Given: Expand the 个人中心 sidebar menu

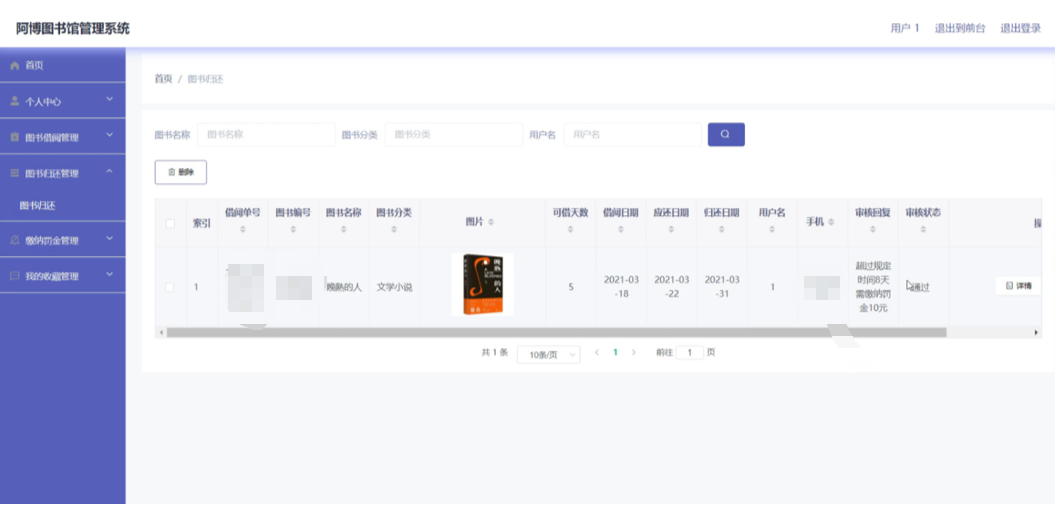Looking at the screenshot, I should coord(62,101).
